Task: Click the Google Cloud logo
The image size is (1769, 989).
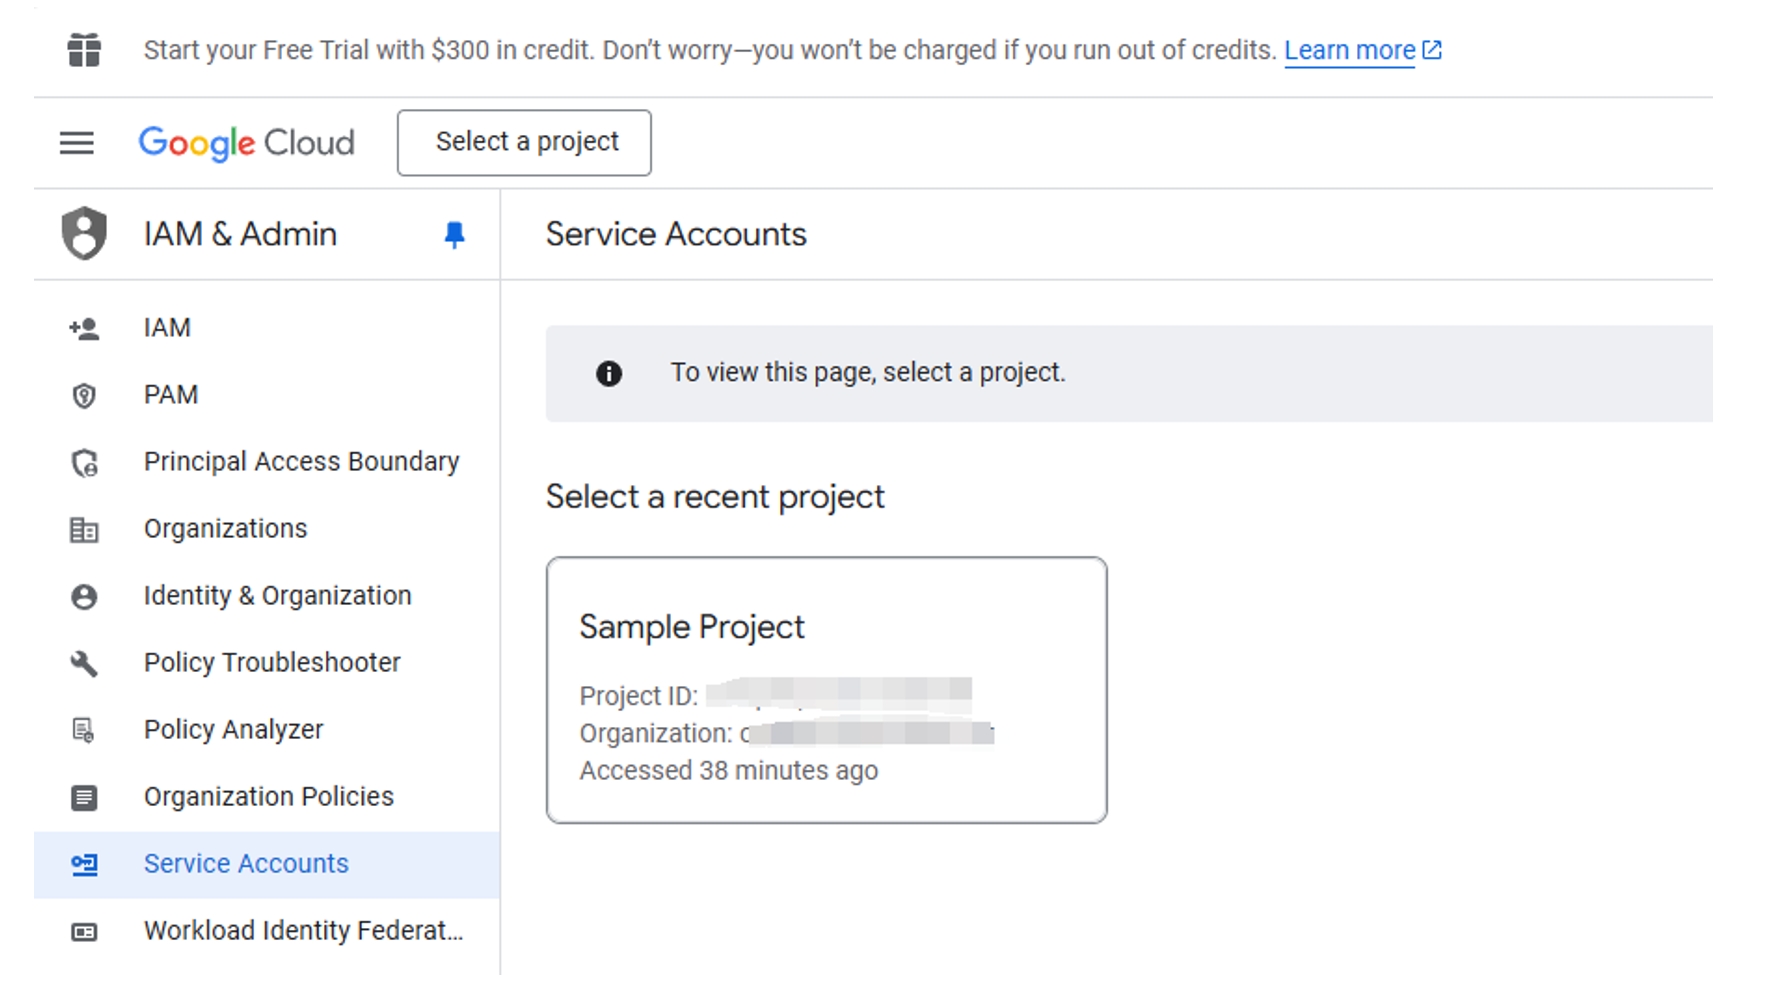Action: pos(246,143)
